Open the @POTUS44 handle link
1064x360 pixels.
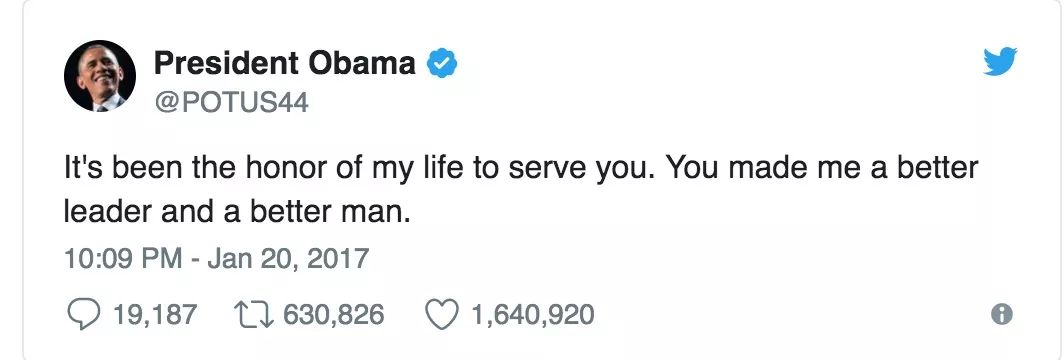pyautogui.click(x=231, y=103)
